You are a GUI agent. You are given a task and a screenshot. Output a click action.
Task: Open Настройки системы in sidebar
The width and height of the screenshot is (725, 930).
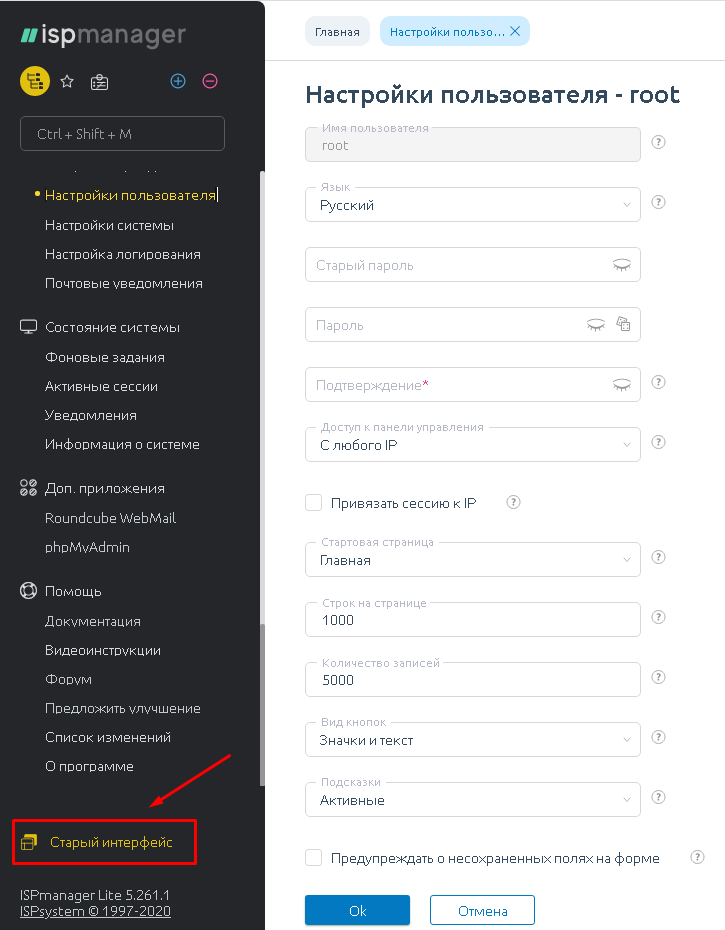(109, 225)
